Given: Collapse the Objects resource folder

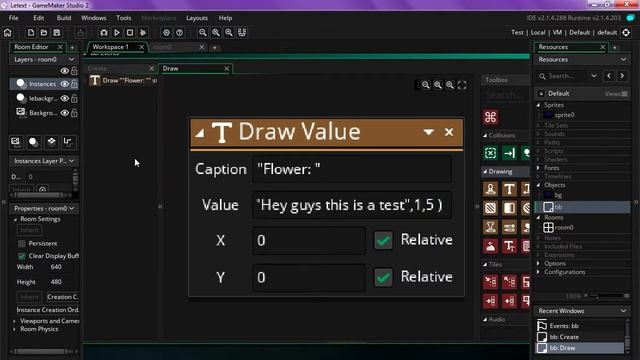Looking at the screenshot, I should (538, 185).
